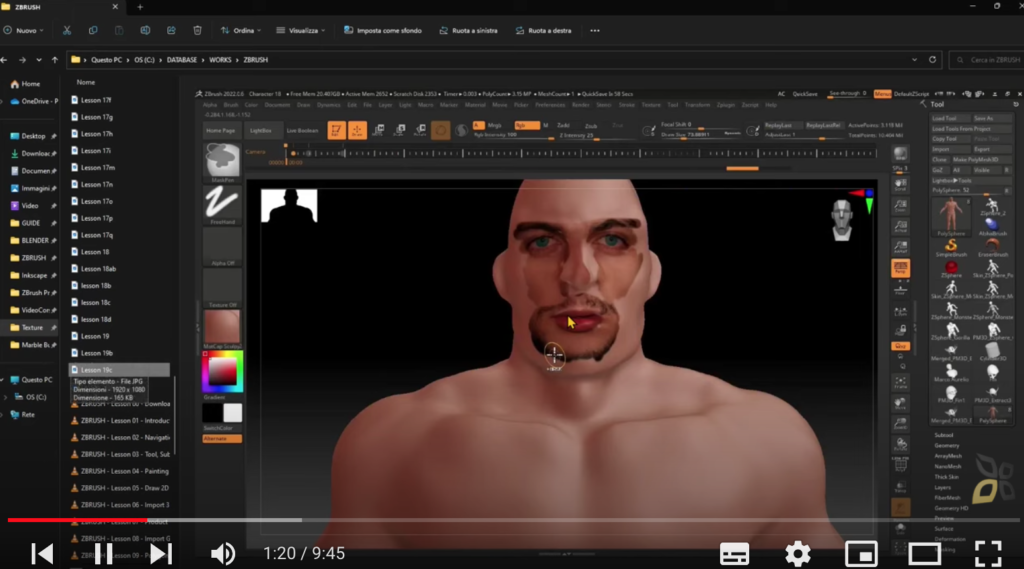Open the Document menu in ZBrush

click(277, 105)
